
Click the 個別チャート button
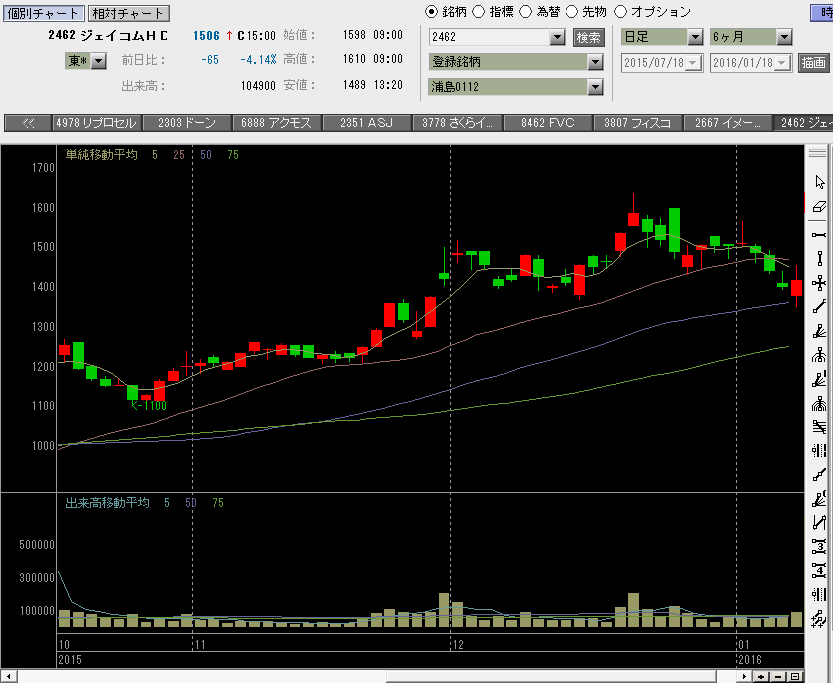43,13
